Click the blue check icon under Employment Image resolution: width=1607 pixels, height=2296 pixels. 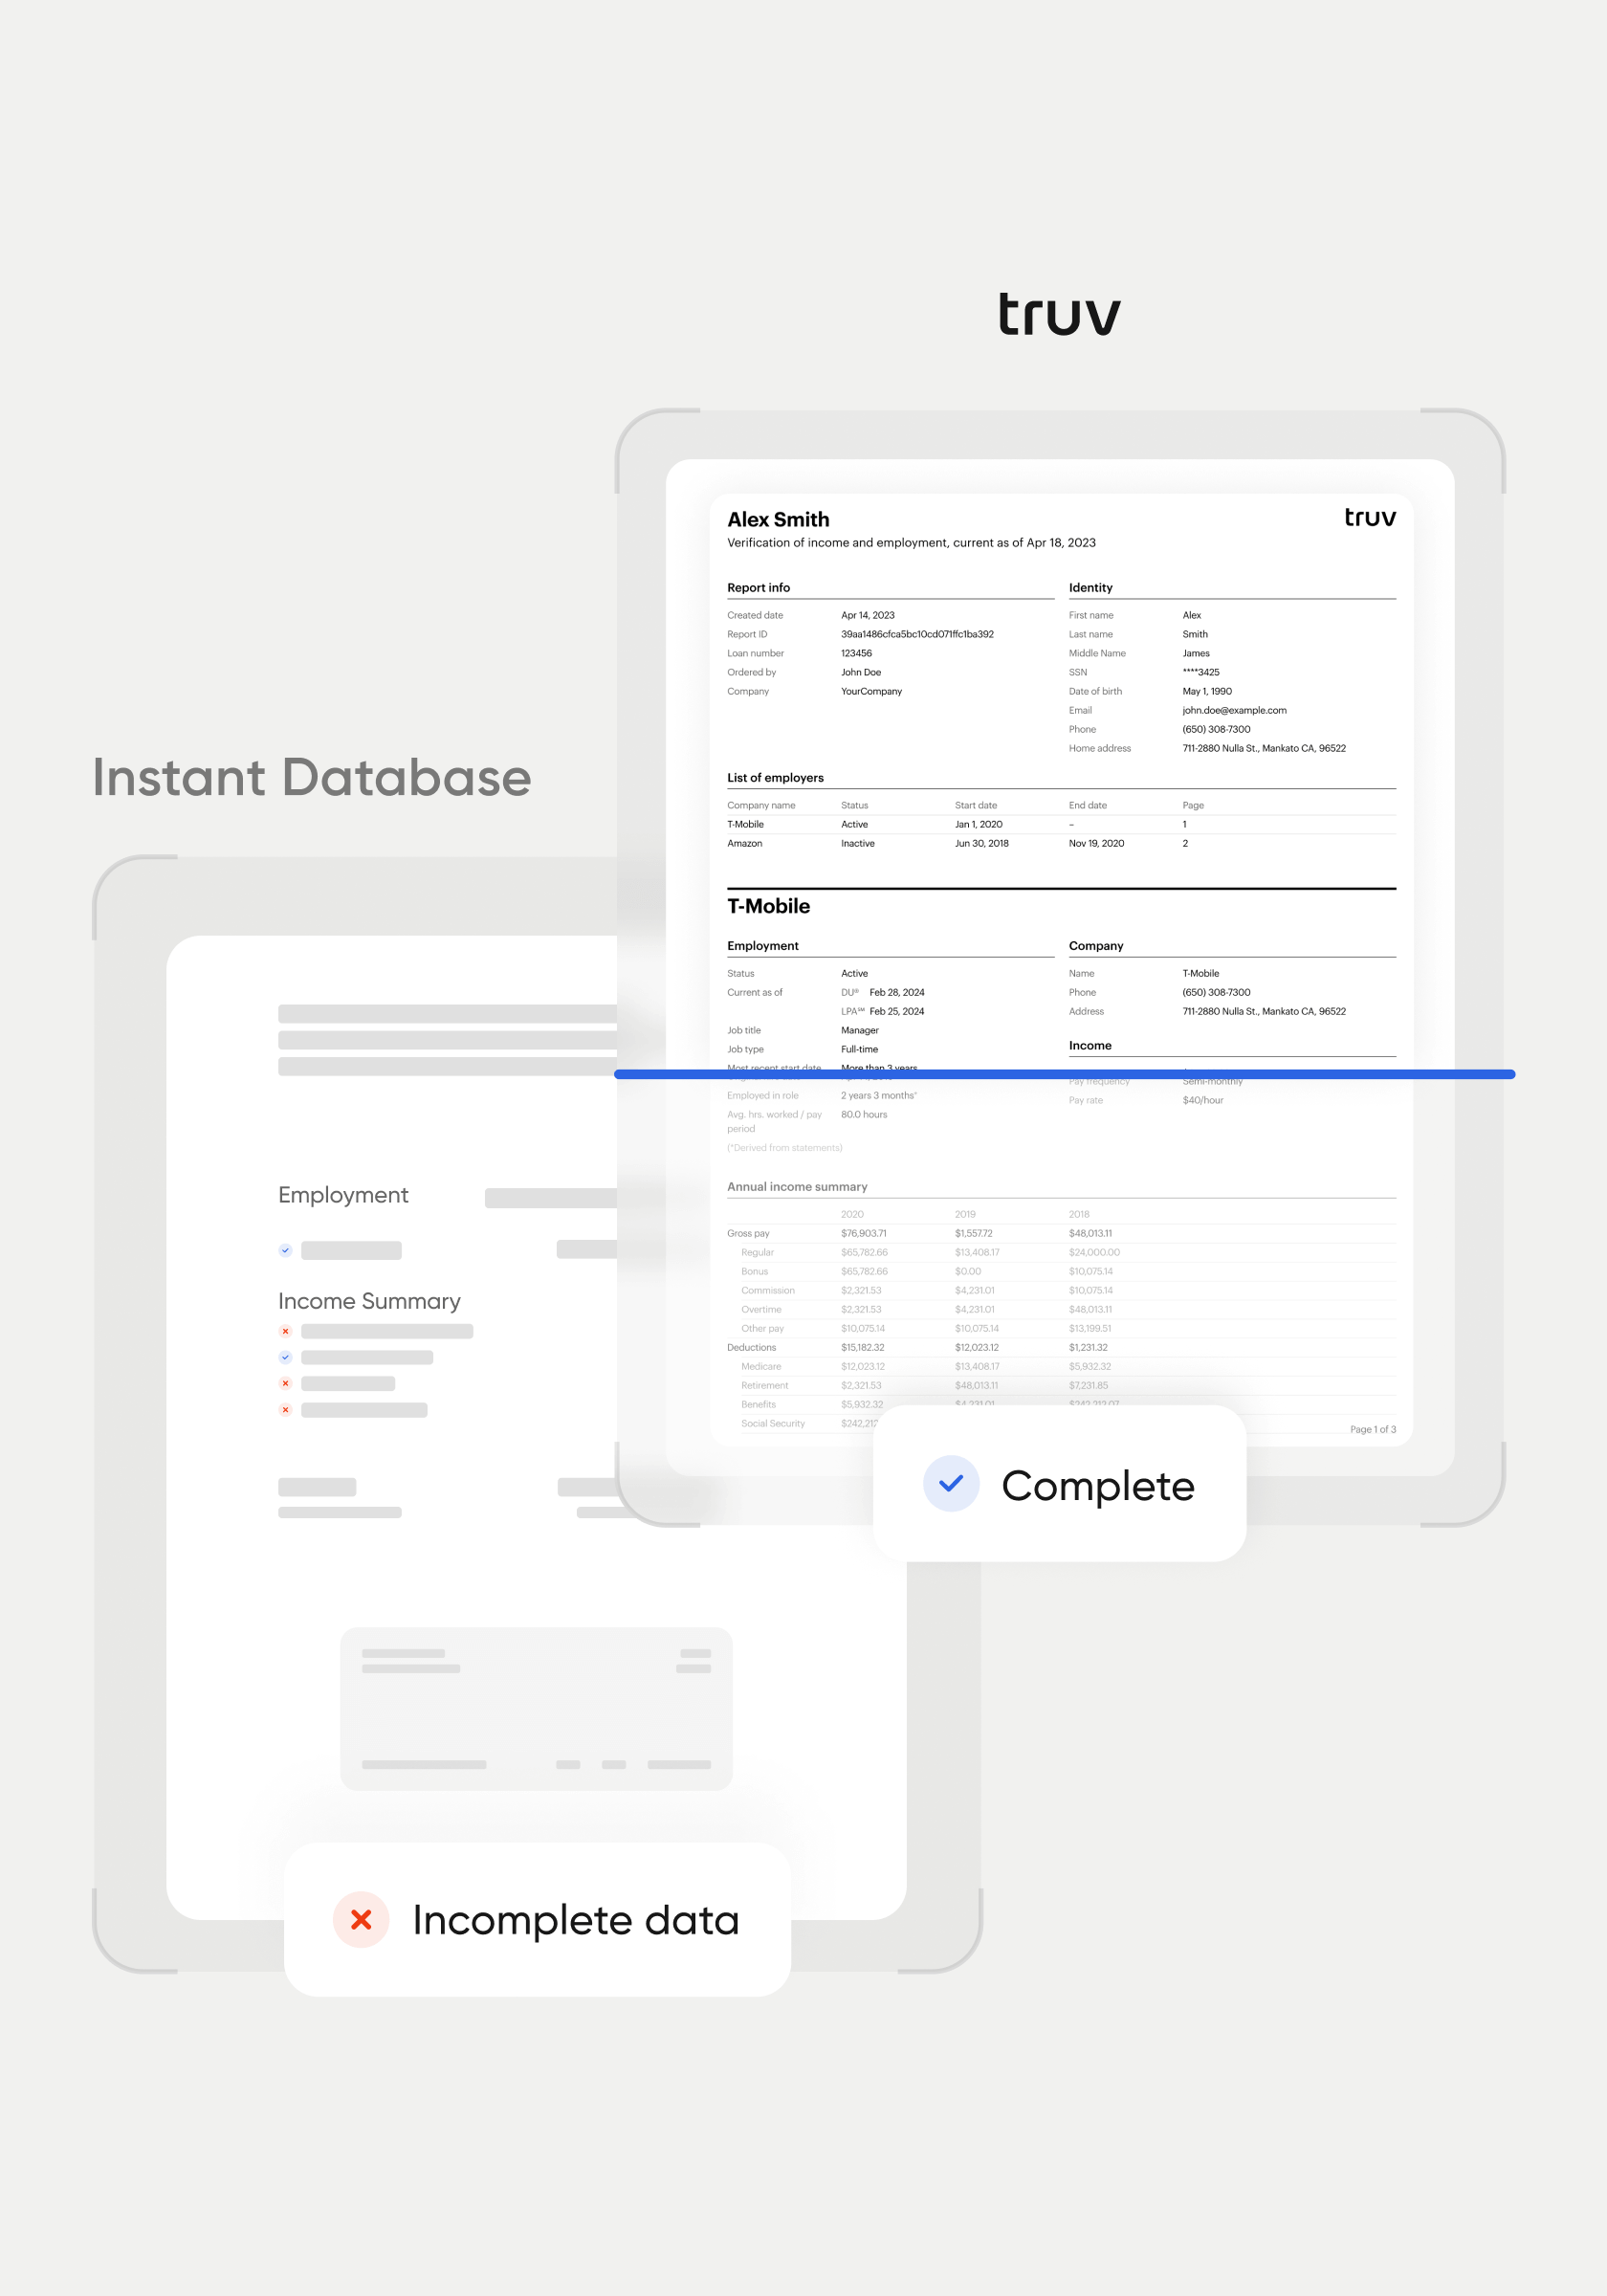pyautogui.click(x=285, y=1250)
